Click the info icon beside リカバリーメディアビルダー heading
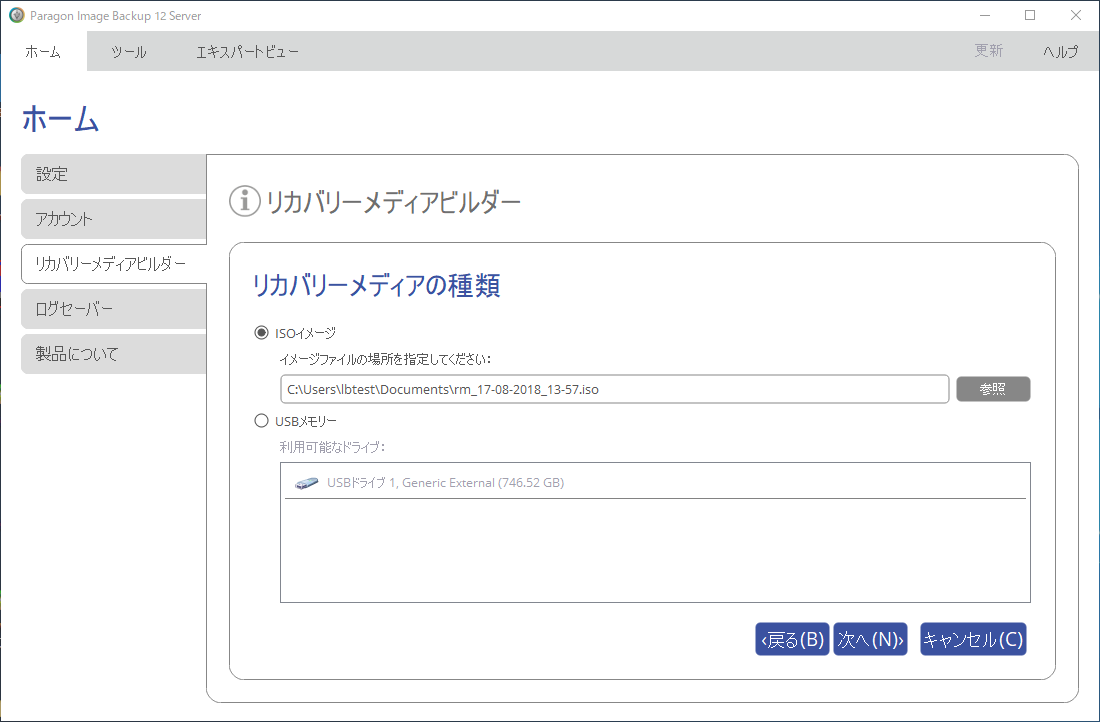Viewport: 1100px width, 722px height. point(244,201)
